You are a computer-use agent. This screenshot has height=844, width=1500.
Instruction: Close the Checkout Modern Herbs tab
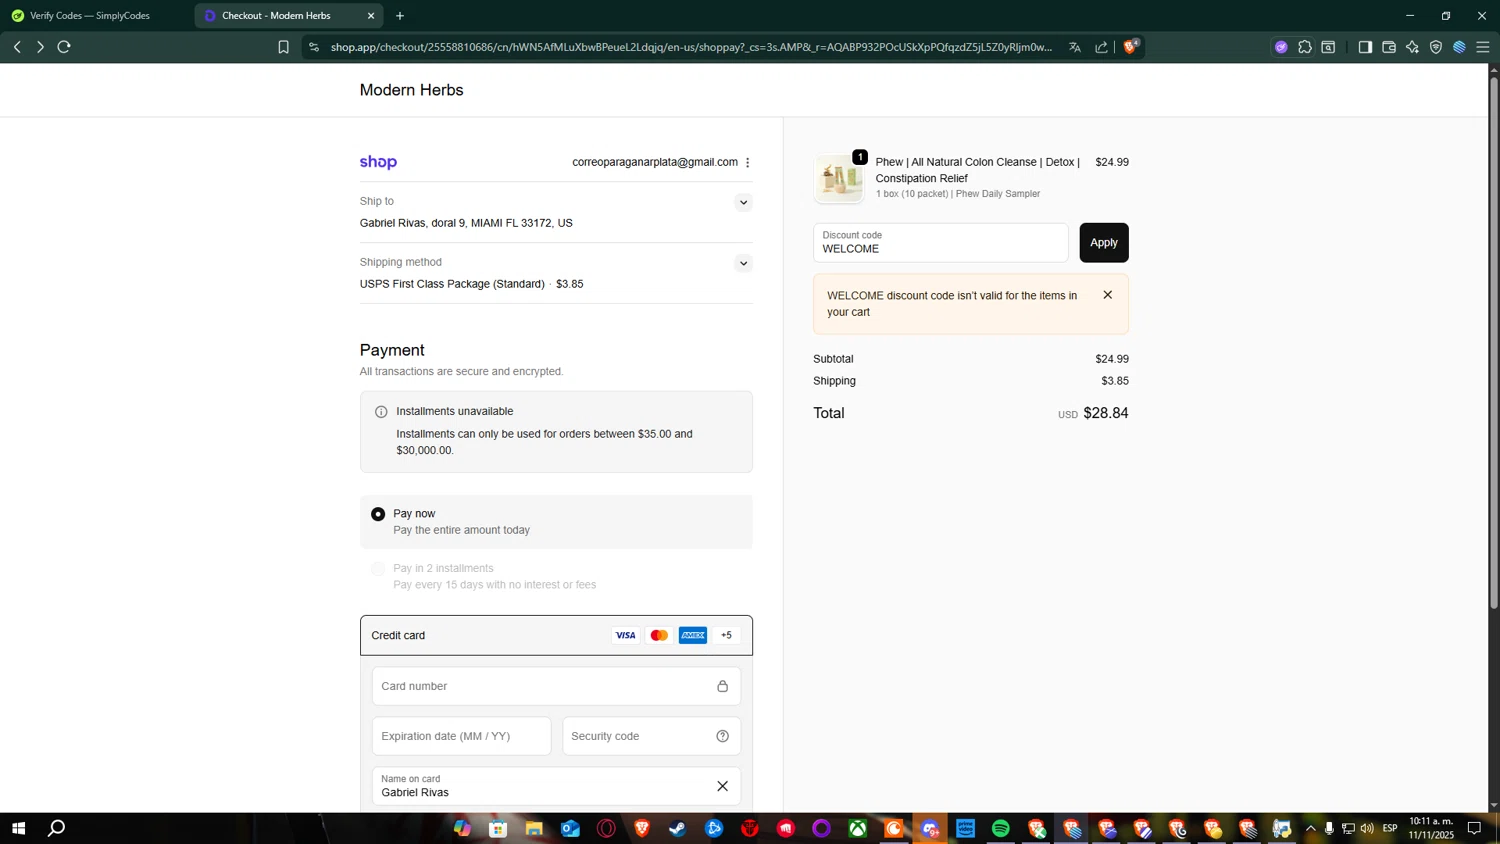tap(371, 16)
